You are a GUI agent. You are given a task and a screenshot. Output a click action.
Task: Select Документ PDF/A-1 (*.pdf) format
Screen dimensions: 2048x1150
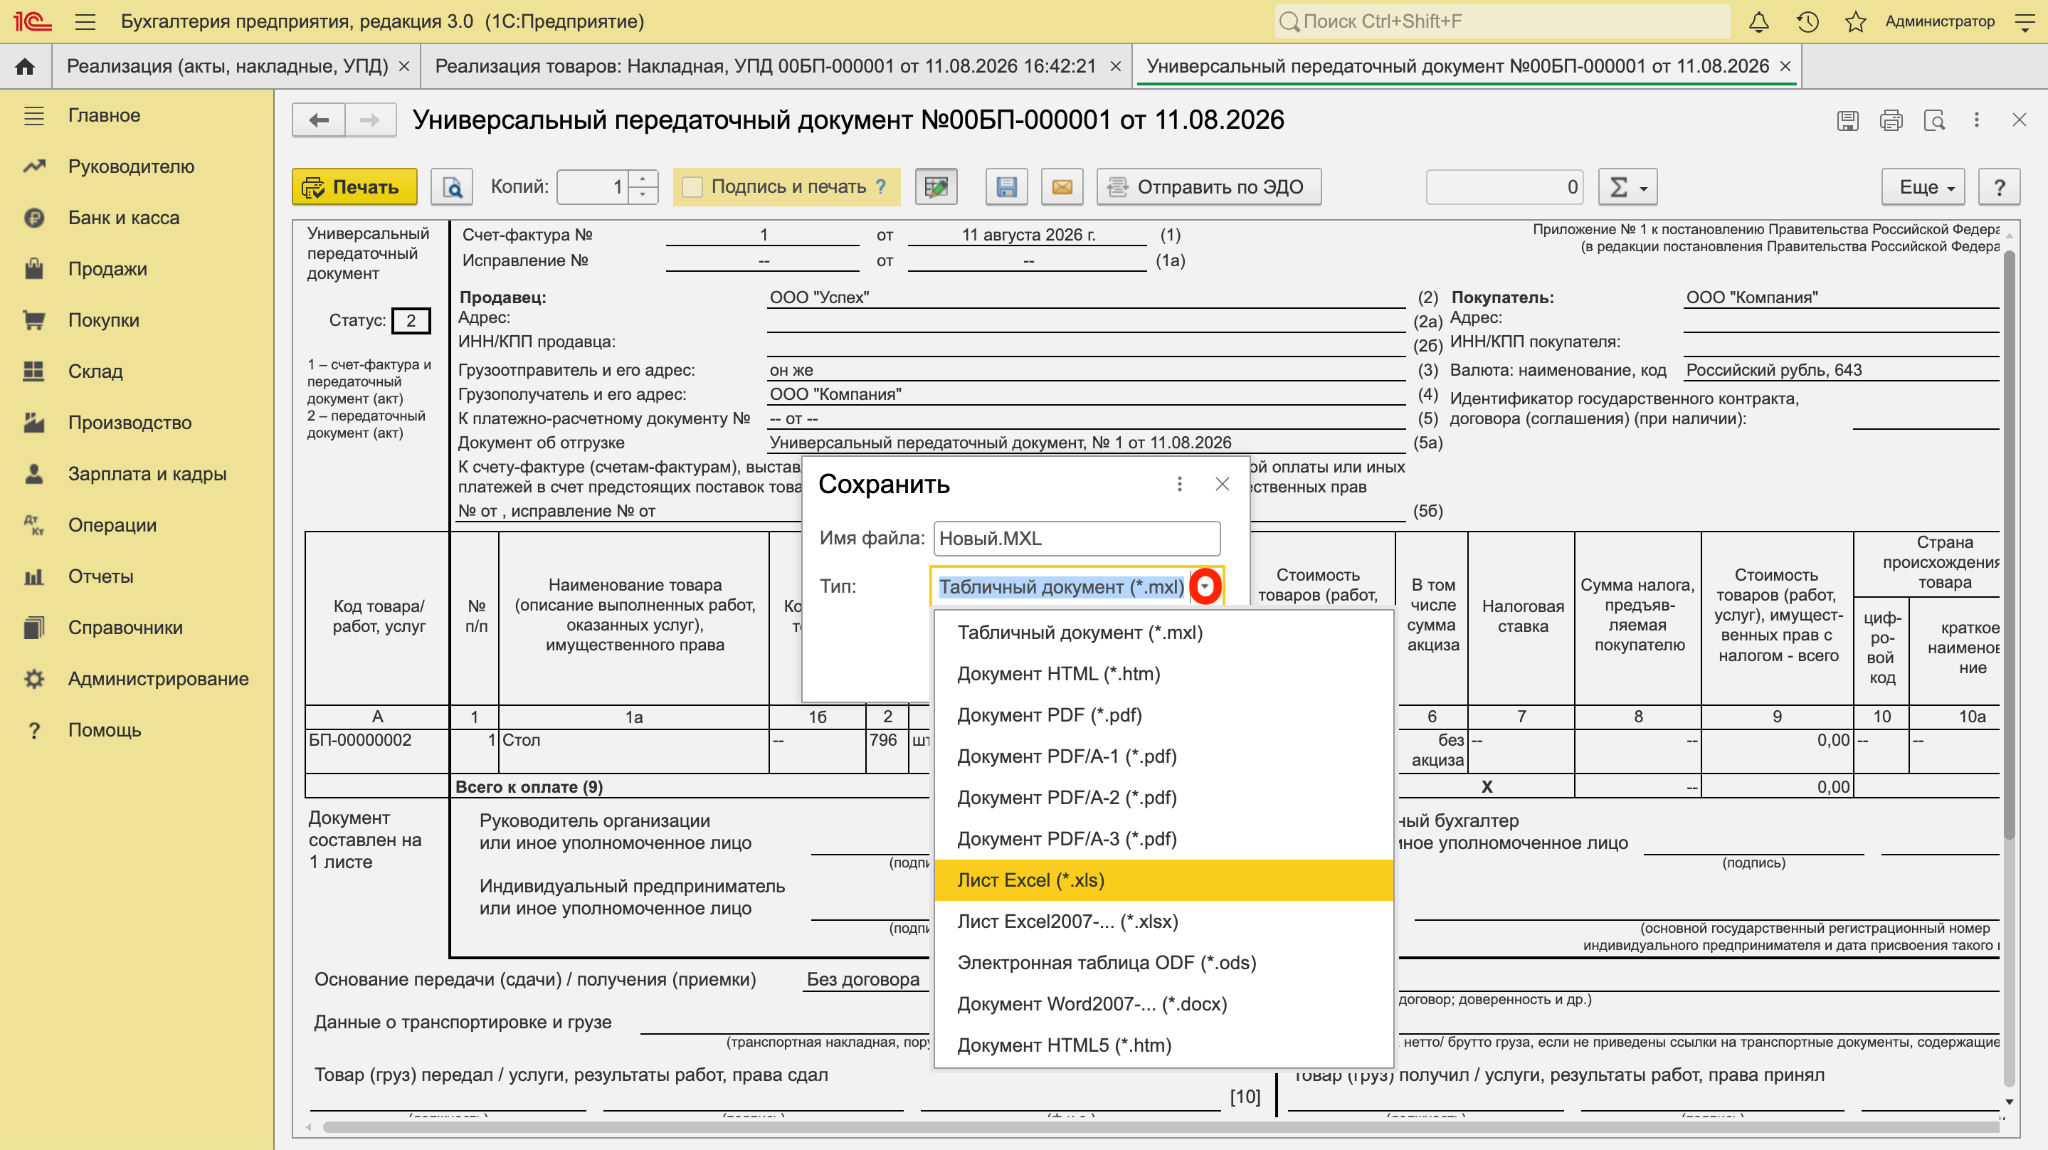[x=1163, y=756]
